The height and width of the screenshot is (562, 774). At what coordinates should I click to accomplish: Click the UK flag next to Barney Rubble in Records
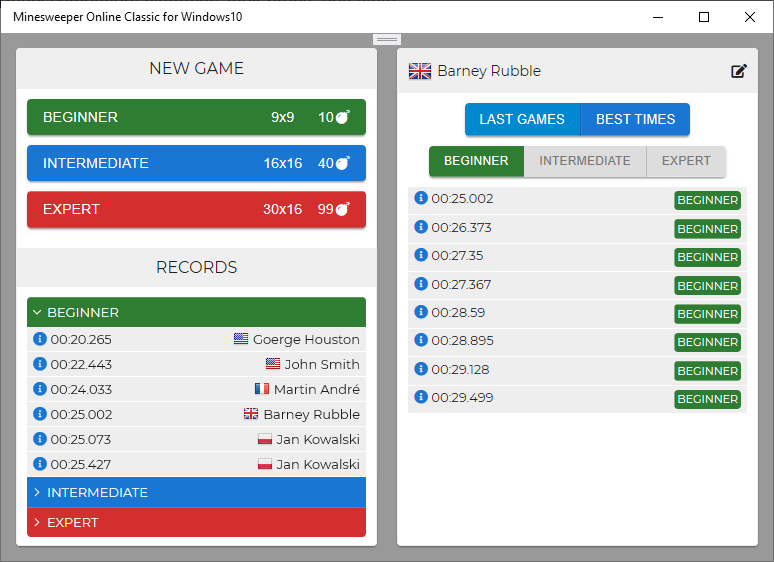[251, 413]
